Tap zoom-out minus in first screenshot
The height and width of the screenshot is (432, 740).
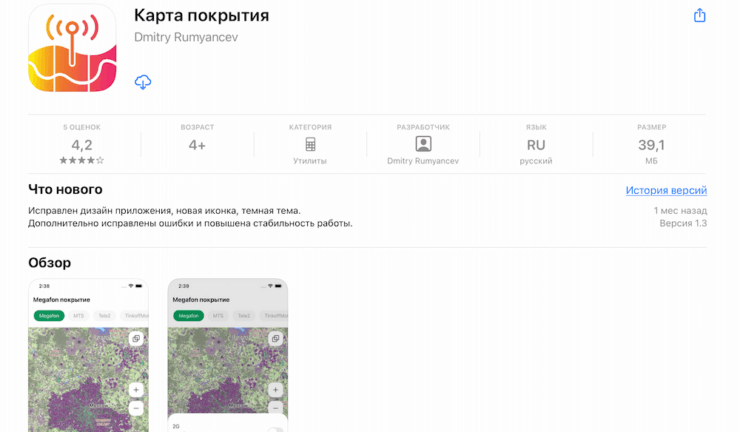click(136, 408)
